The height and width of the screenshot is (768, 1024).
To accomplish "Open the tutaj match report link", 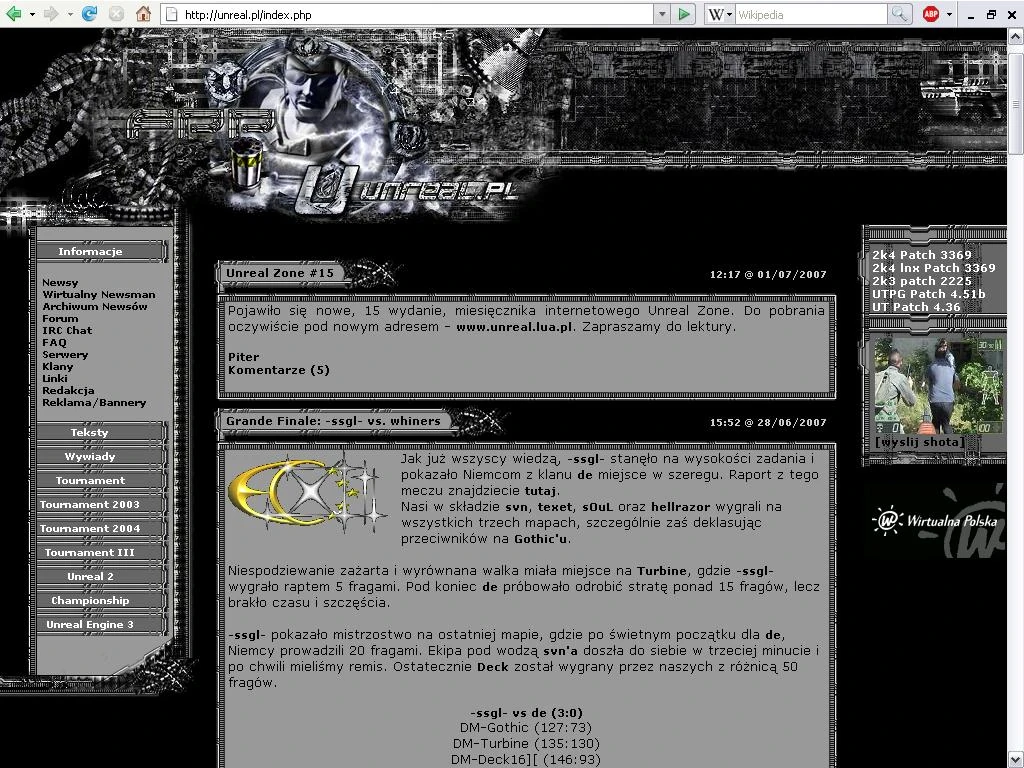I will pyautogui.click(x=541, y=491).
